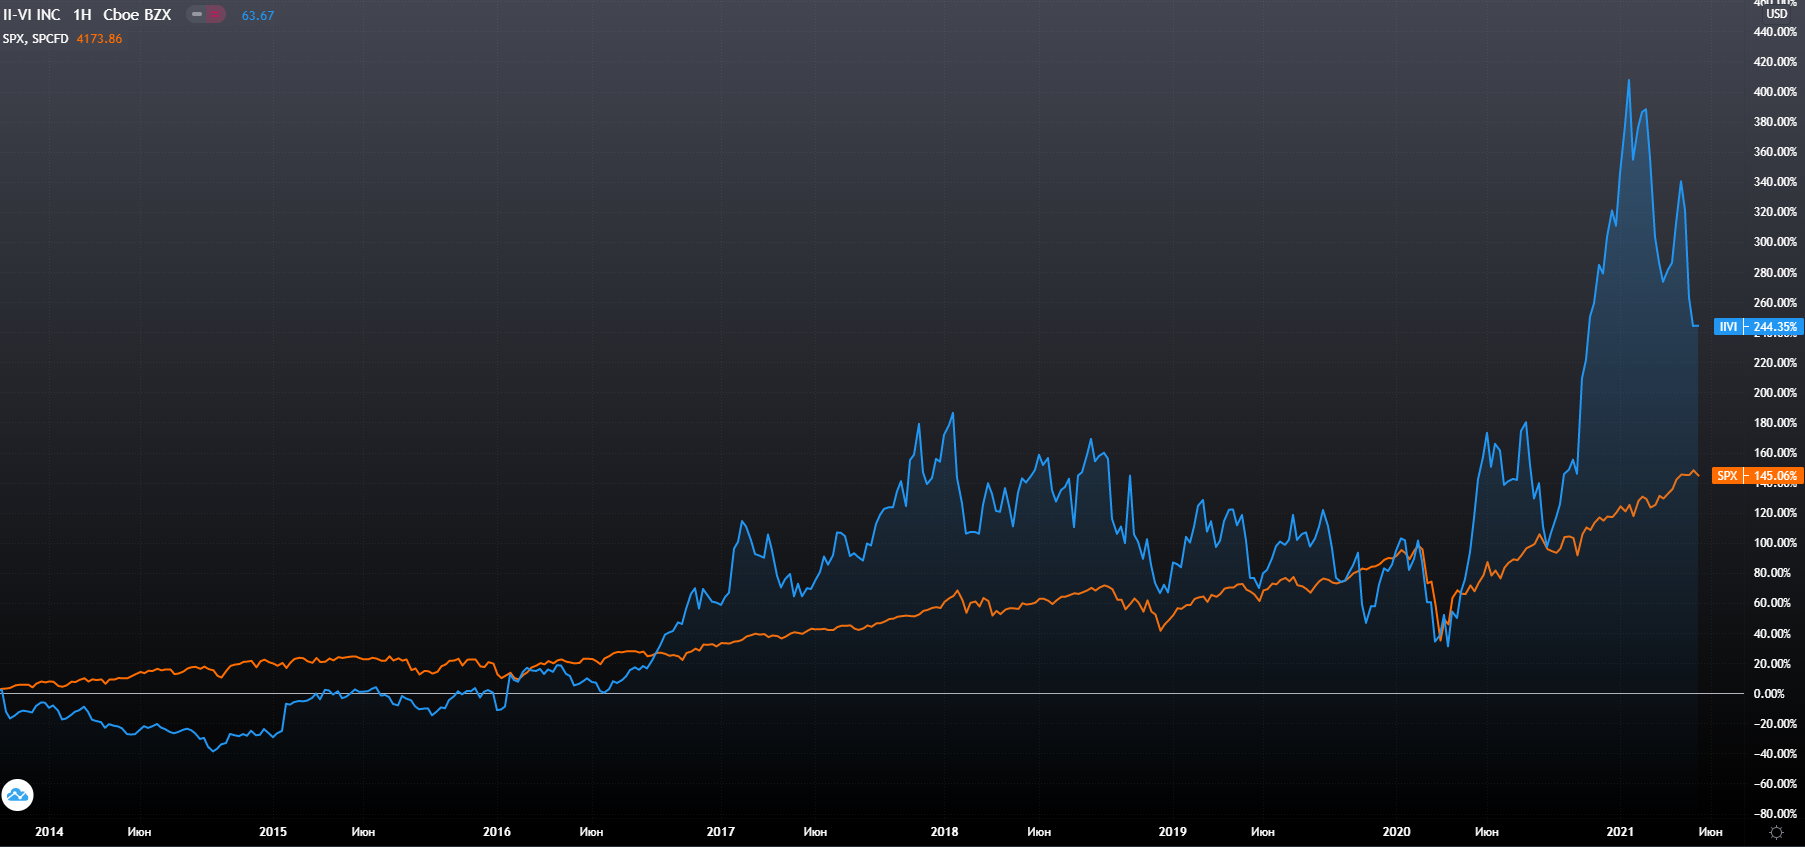Image resolution: width=1805 pixels, height=847 pixels.
Task: Click the 160.00% price scale label
Action: [1775, 453]
